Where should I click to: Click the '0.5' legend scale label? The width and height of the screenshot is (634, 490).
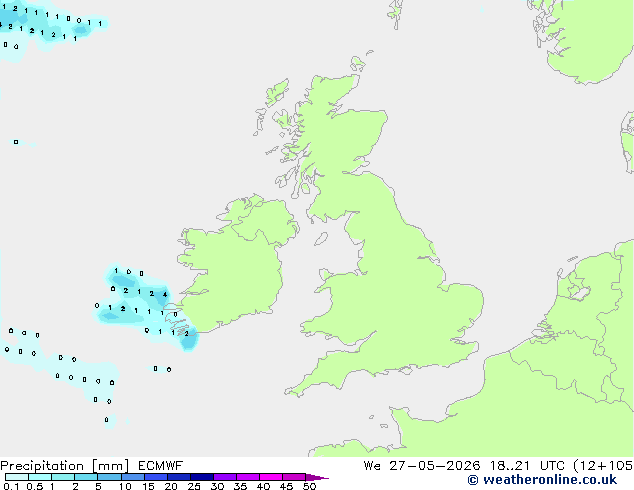(x=35, y=486)
